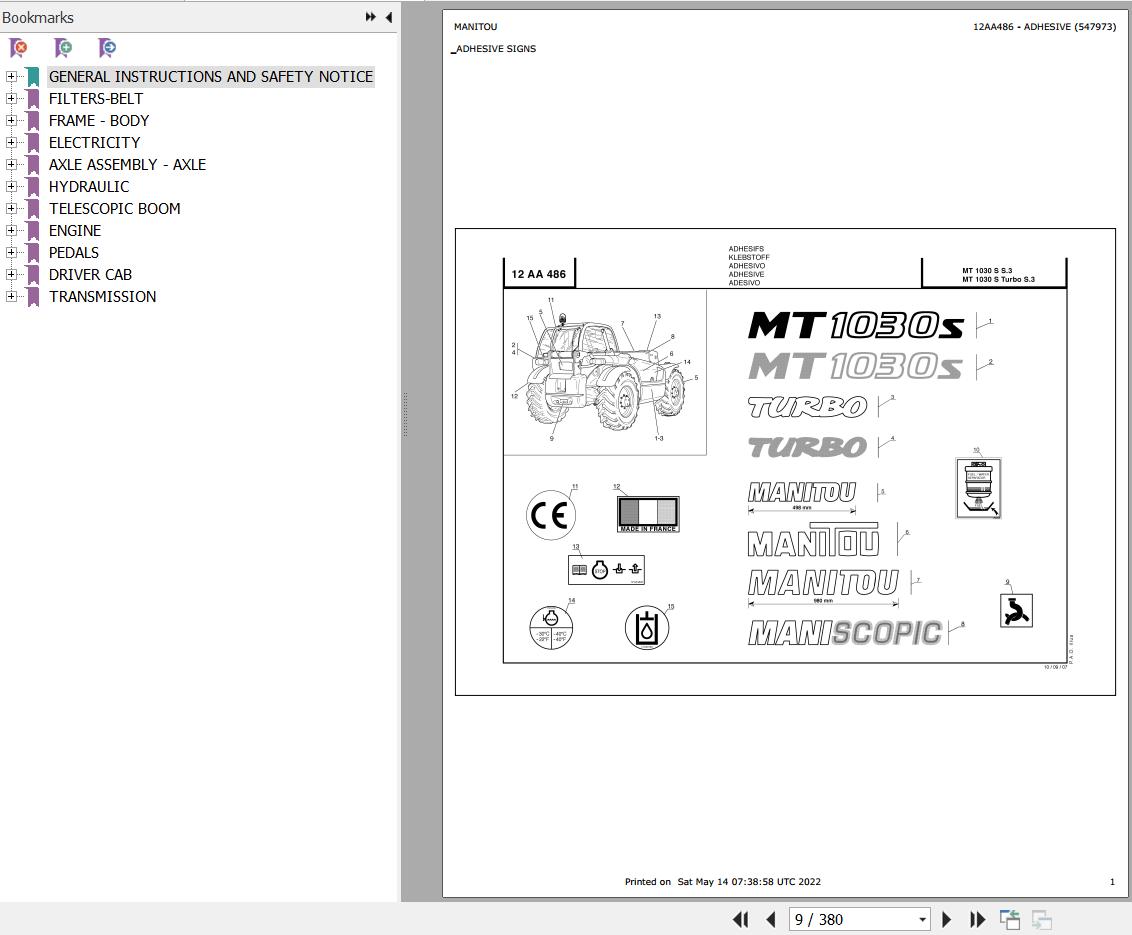Screen dimensions: 1132x935
Task: Click the bookmark icon beside HYDRAULIC
Action: 32,186
